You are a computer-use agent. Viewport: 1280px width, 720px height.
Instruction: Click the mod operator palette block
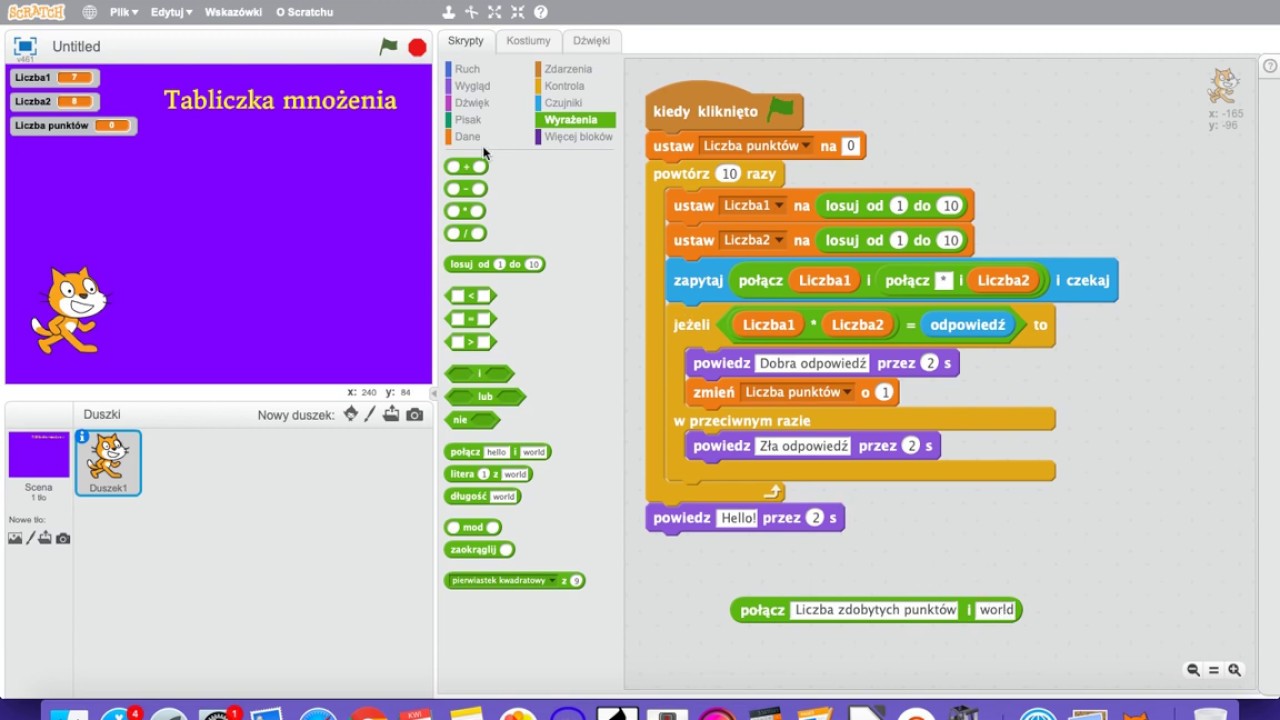click(472, 527)
